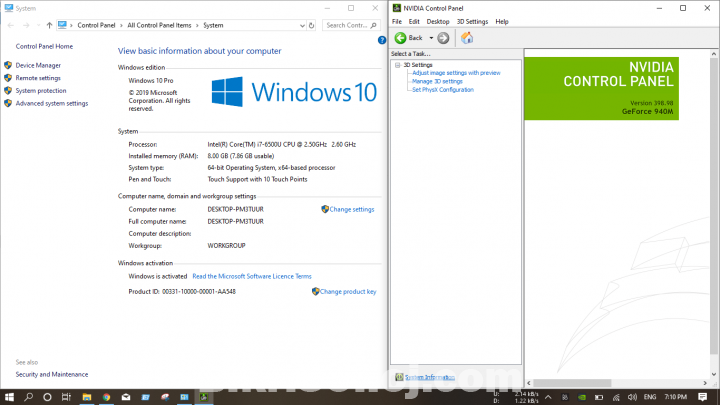Click the Up arrow in System window
Image resolution: width=720 pixels, height=405 pixels.
49,25
